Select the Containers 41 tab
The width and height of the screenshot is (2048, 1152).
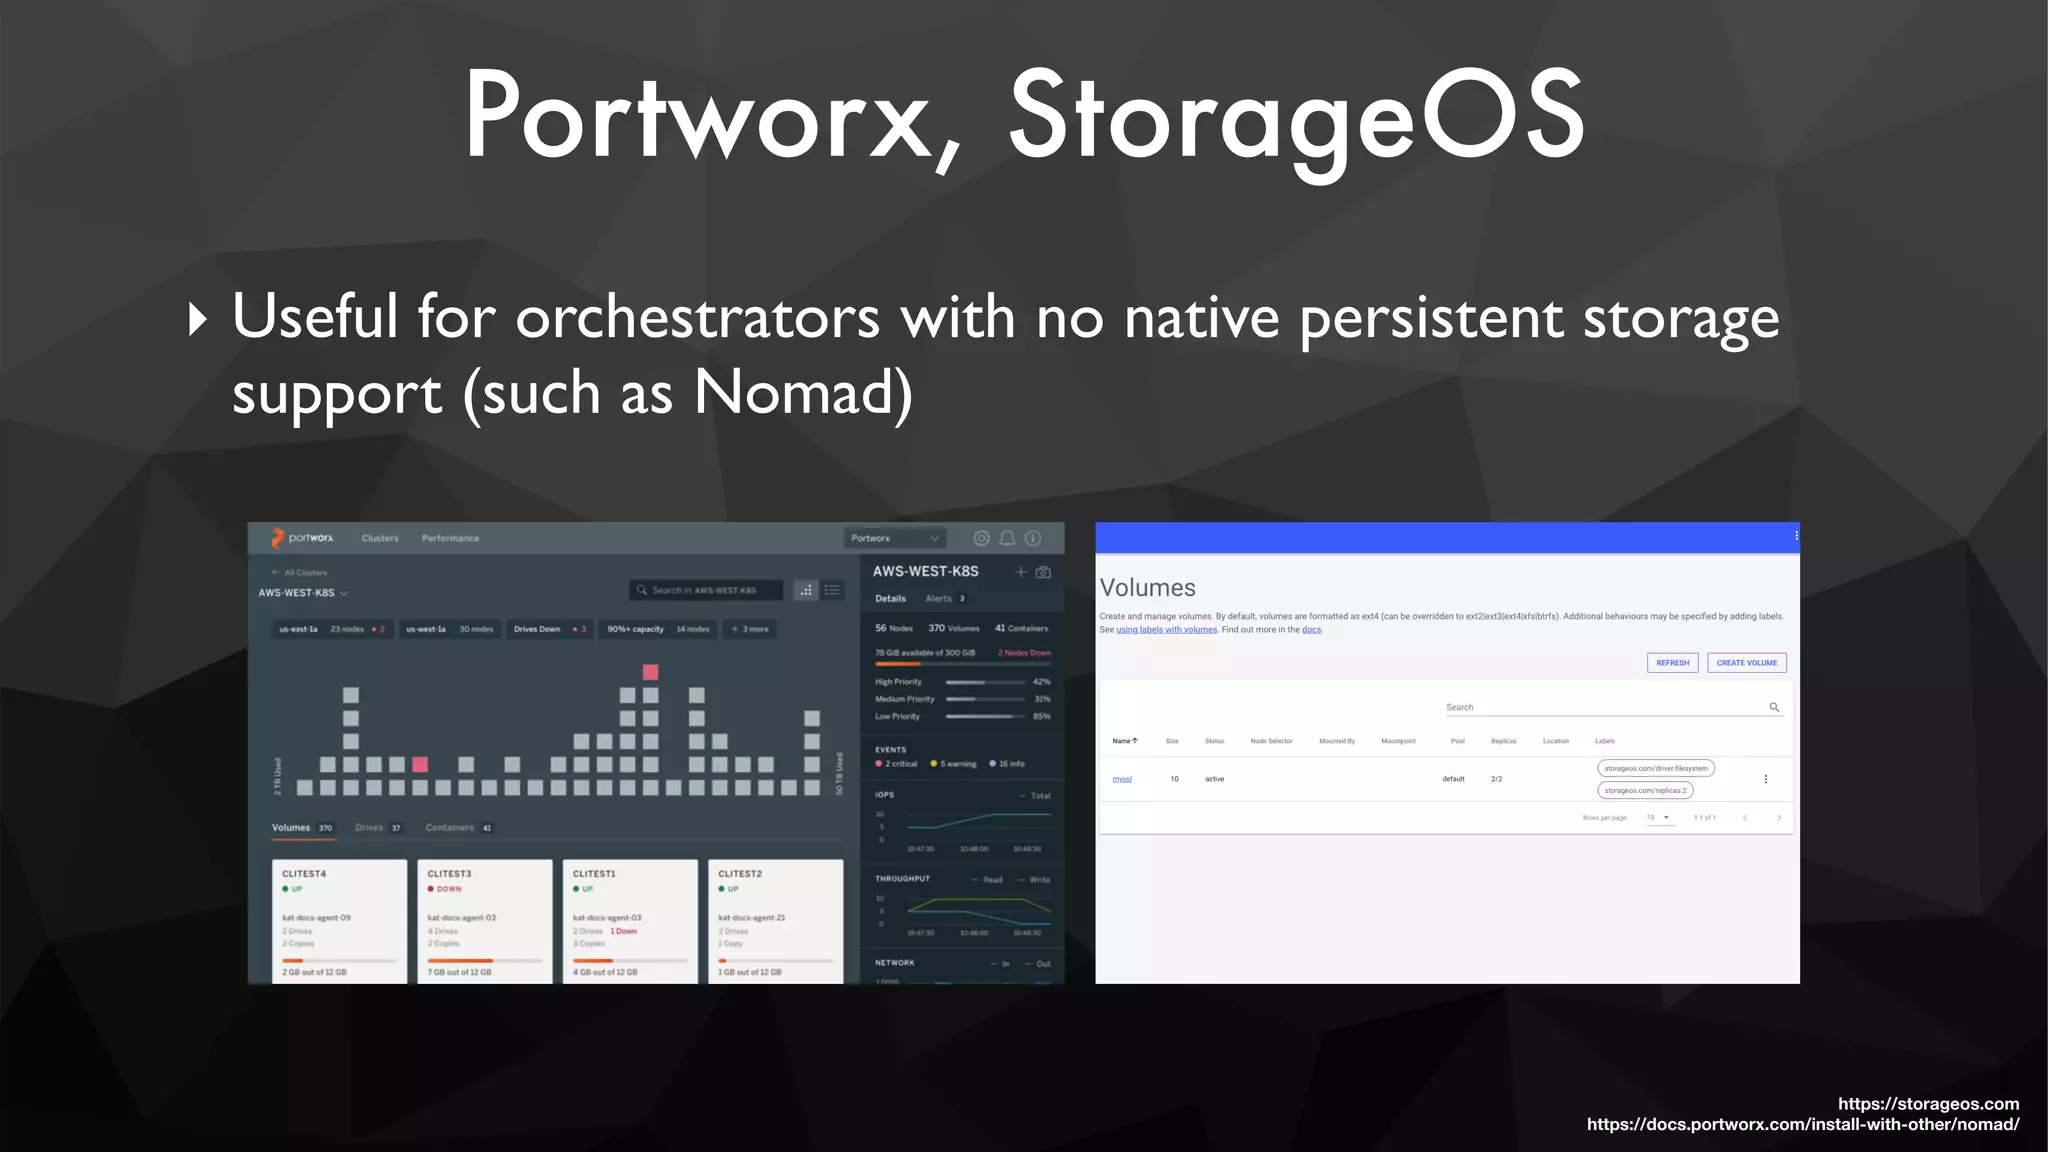[459, 828]
